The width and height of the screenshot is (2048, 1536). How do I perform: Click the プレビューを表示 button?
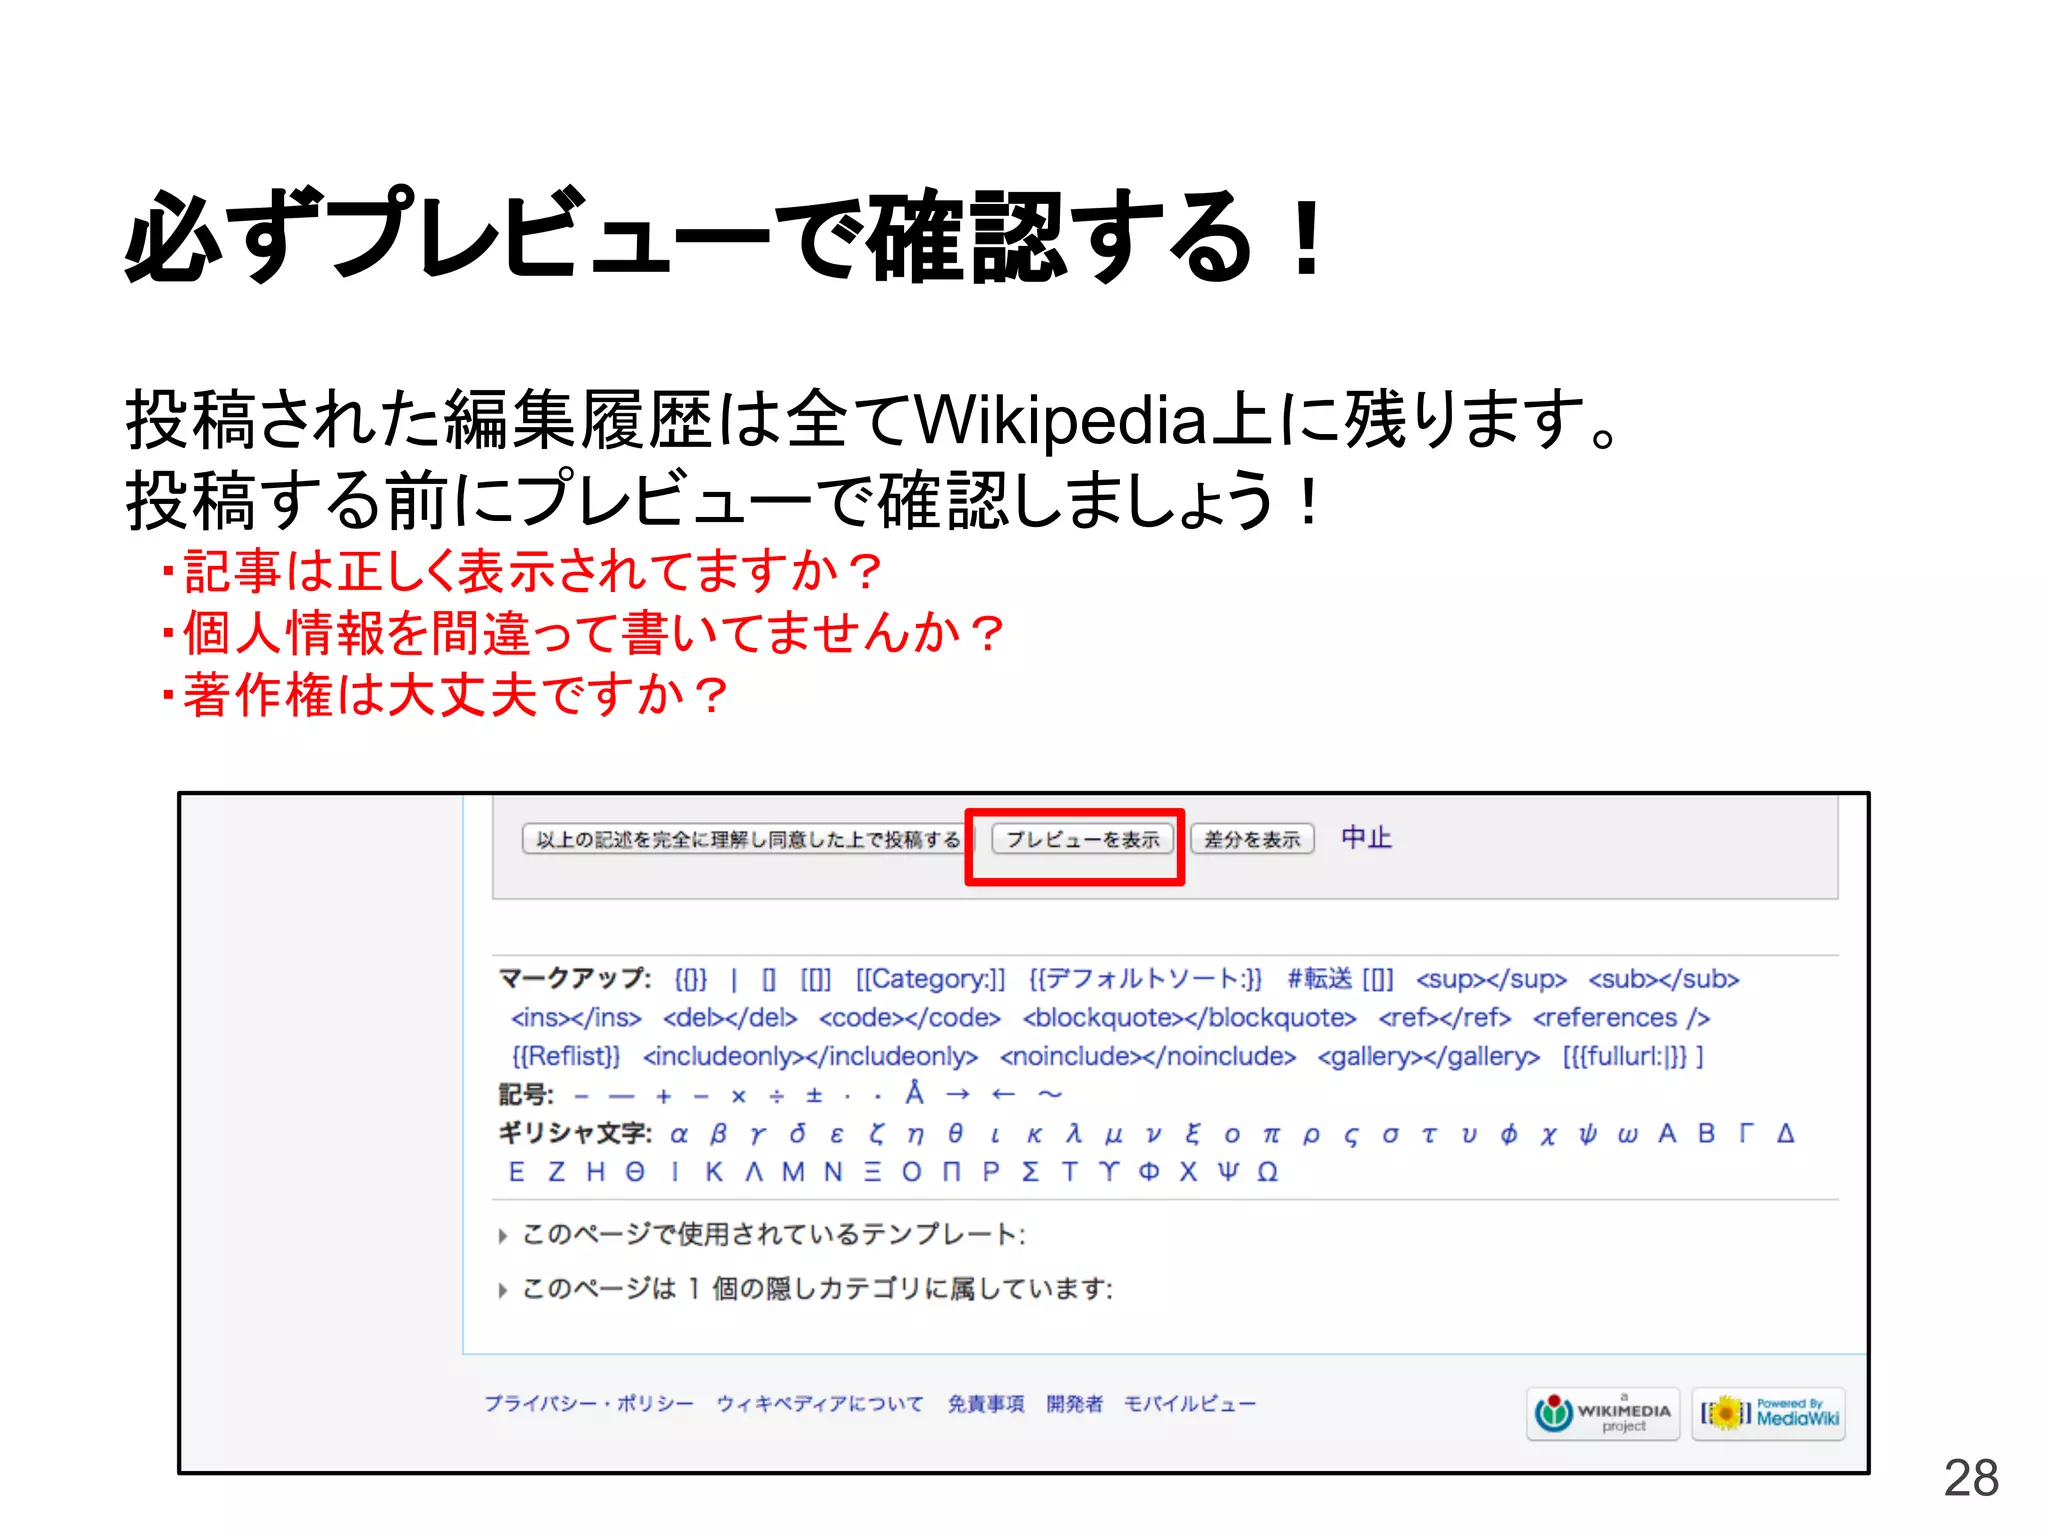pyautogui.click(x=1082, y=839)
